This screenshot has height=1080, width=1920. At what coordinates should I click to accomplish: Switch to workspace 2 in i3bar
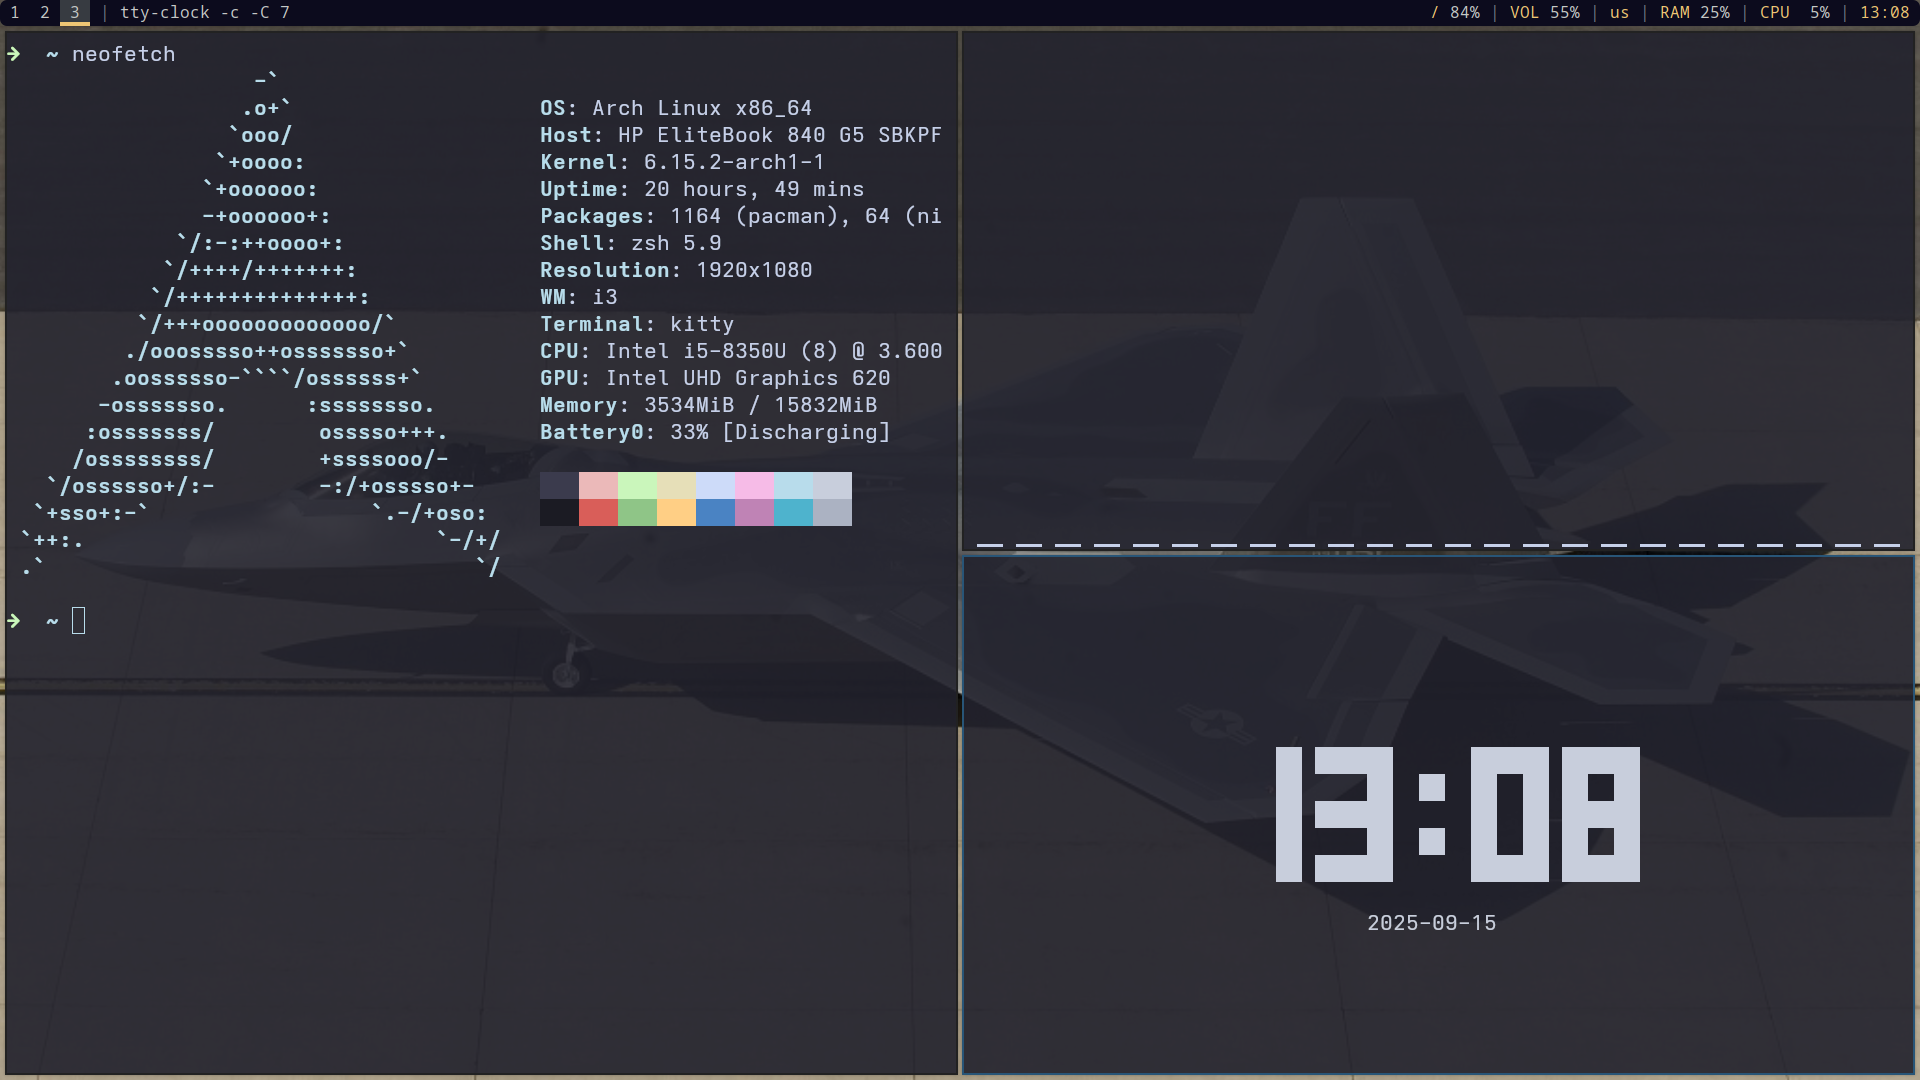coord(45,13)
